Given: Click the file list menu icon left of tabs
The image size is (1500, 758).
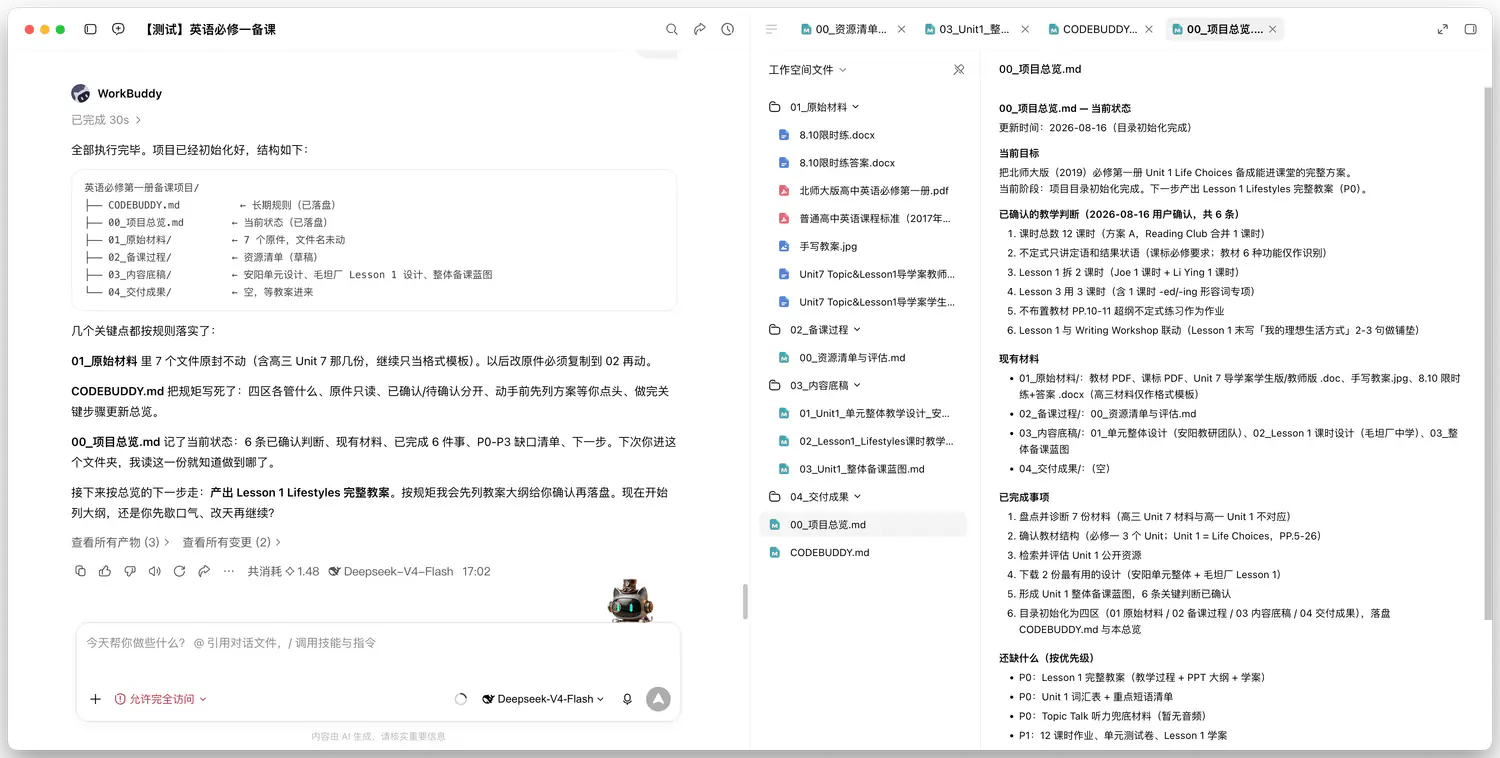Looking at the screenshot, I should [771, 30].
